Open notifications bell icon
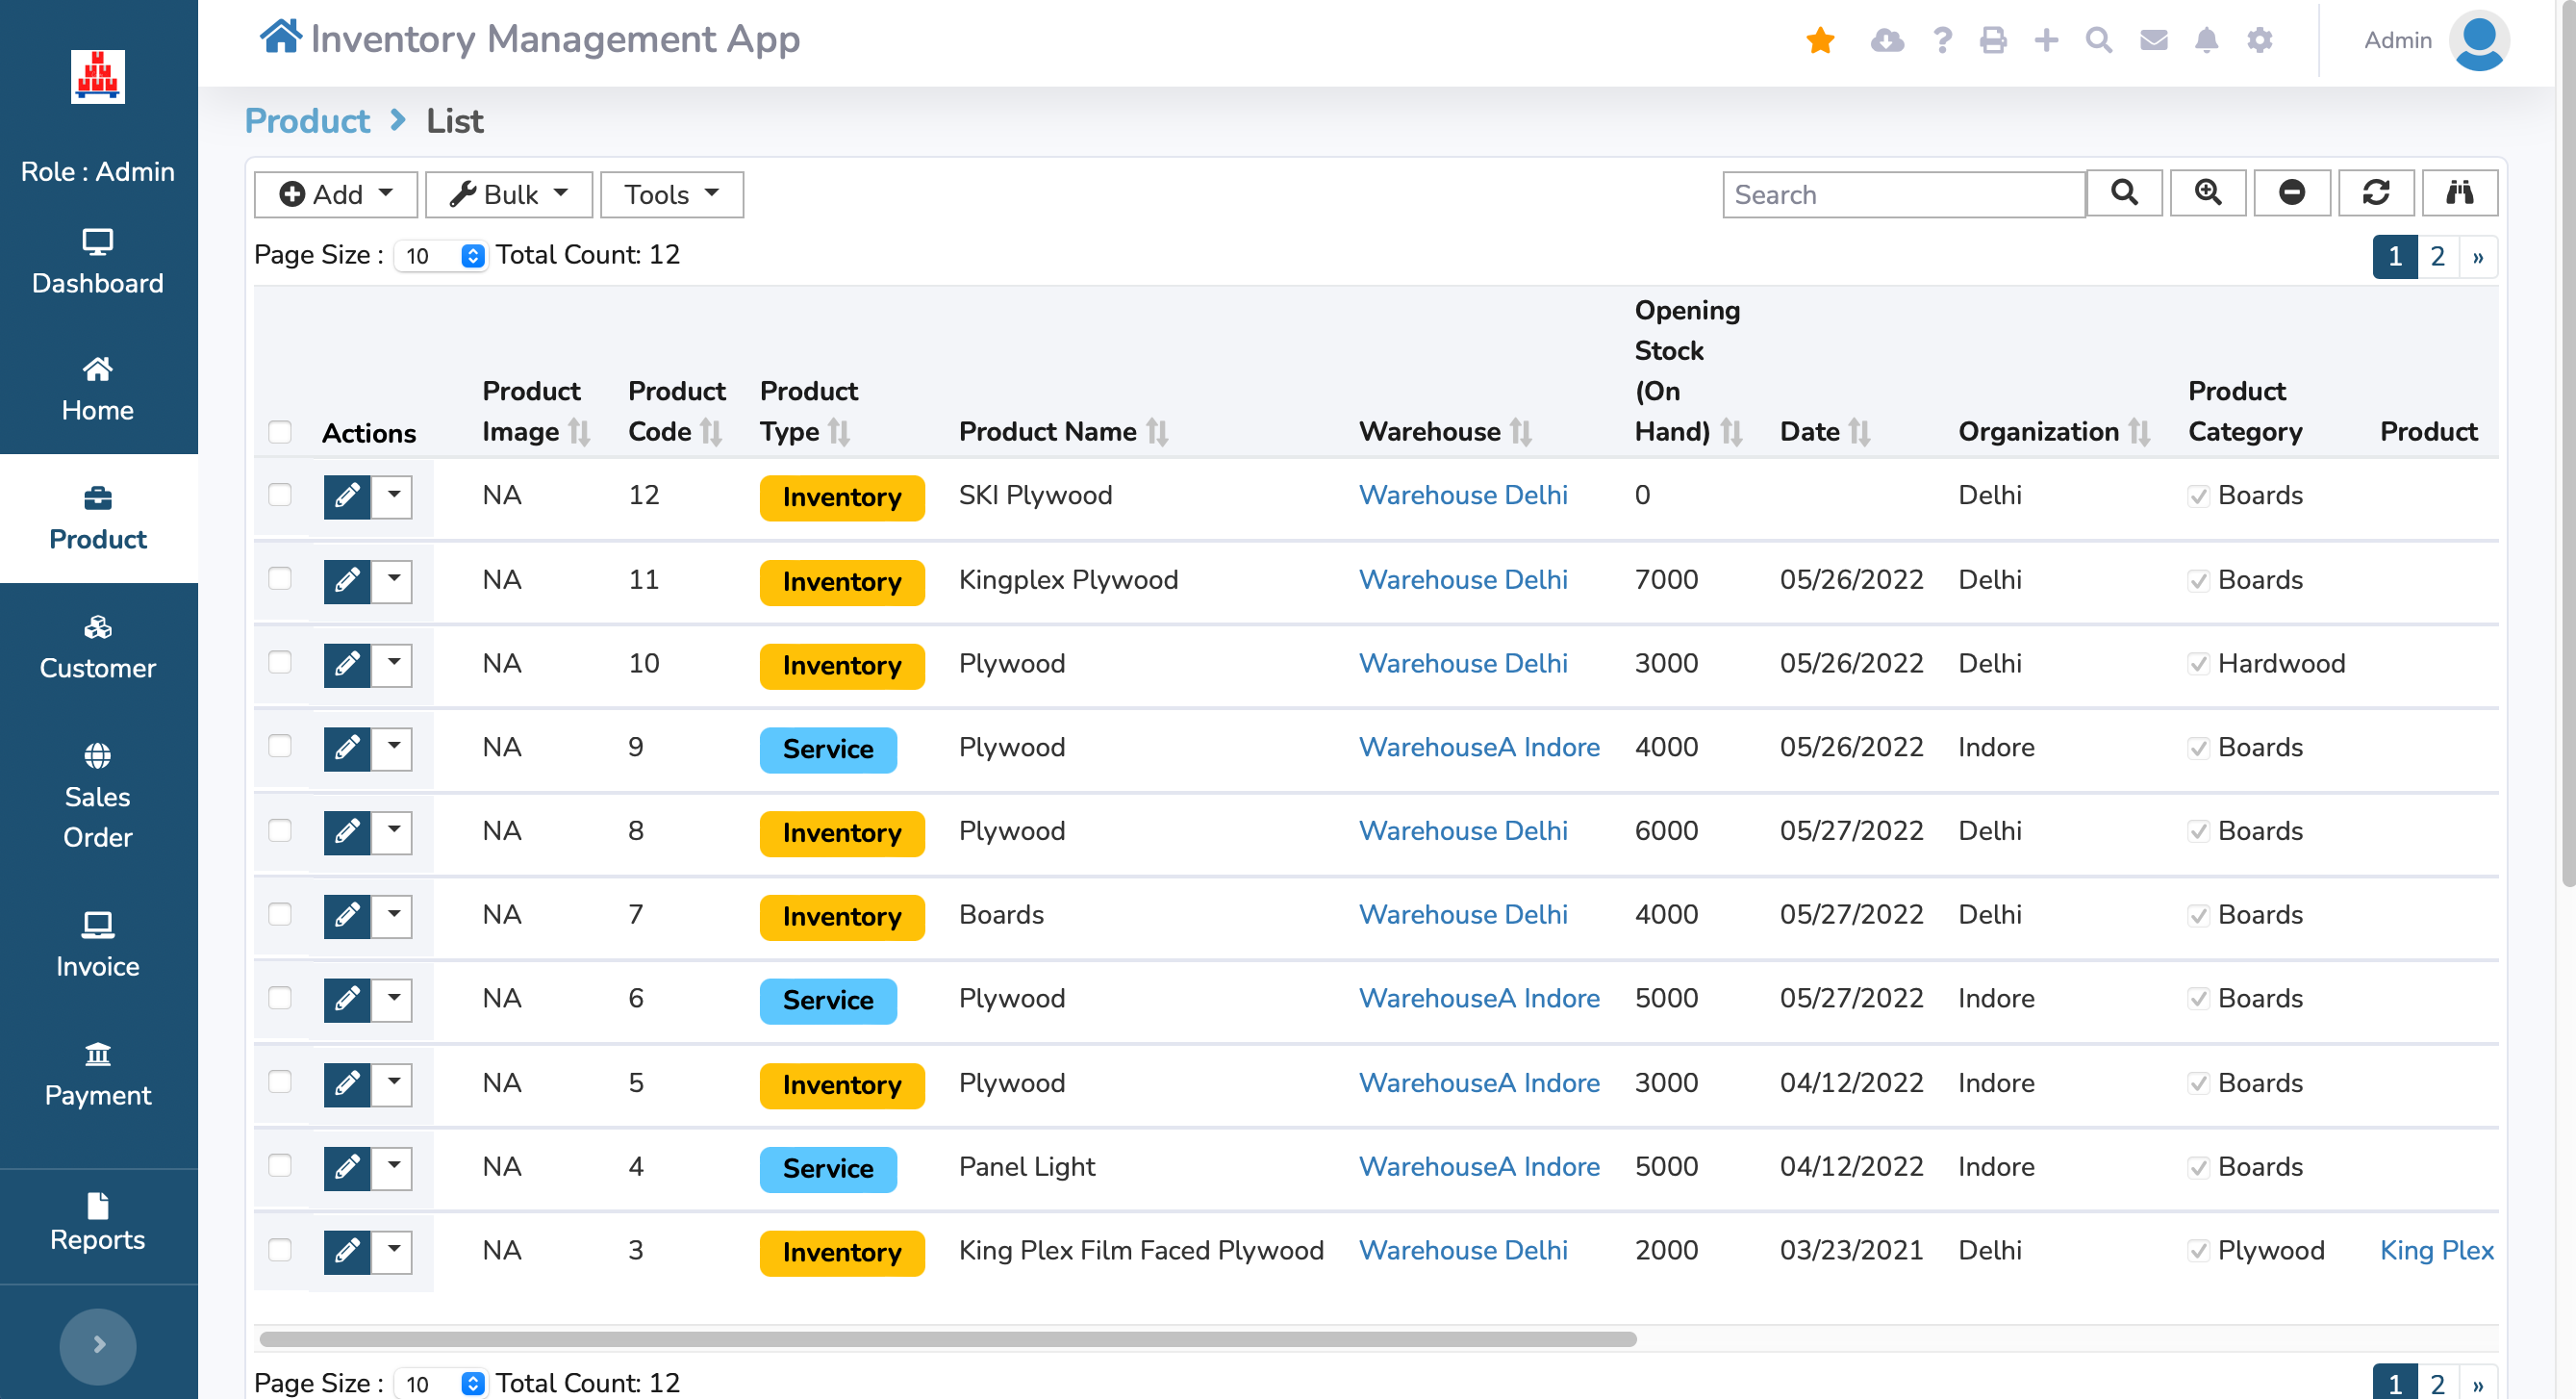Viewport: 2576px width, 1399px height. 2206,40
